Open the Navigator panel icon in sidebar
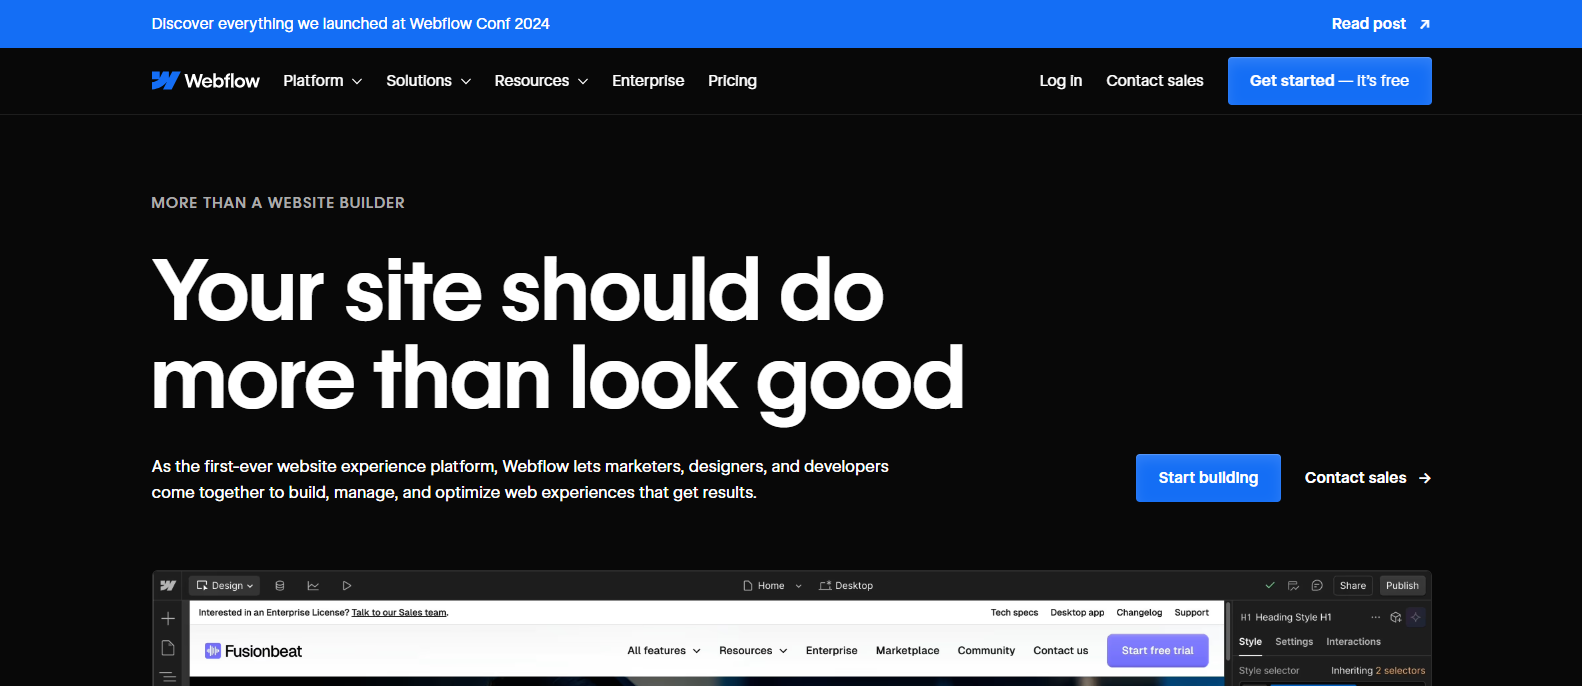This screenshot has width=1582, height=686. tap(168, 677)
